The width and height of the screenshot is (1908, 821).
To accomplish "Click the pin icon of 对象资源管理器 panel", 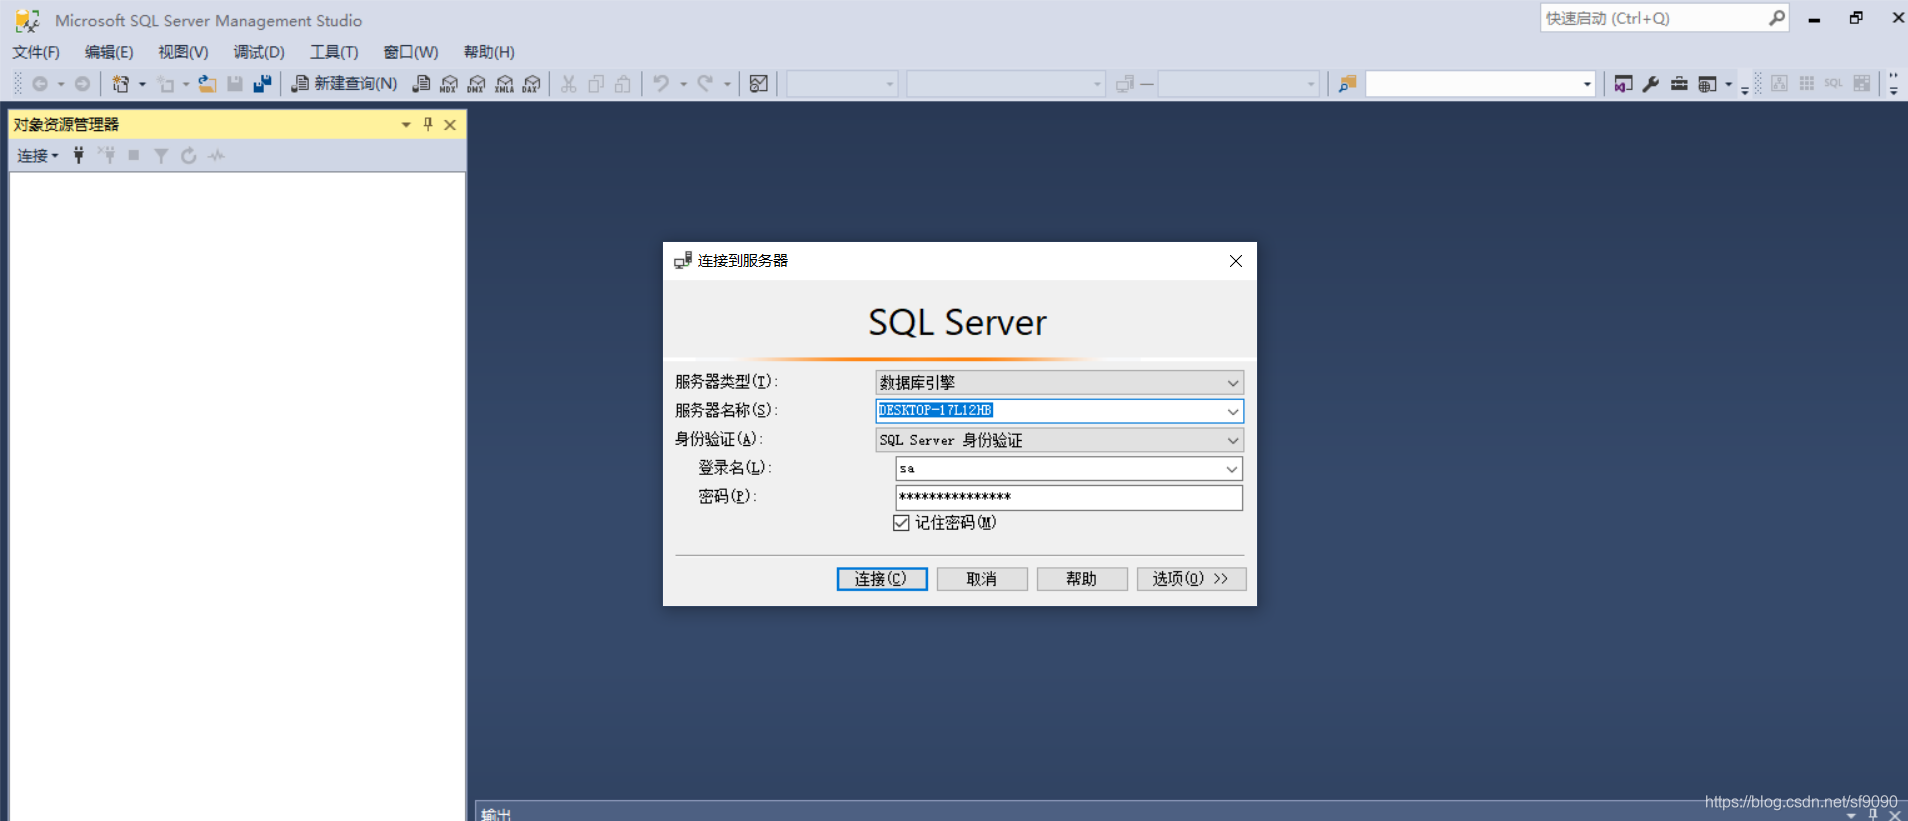I will 428,124.
